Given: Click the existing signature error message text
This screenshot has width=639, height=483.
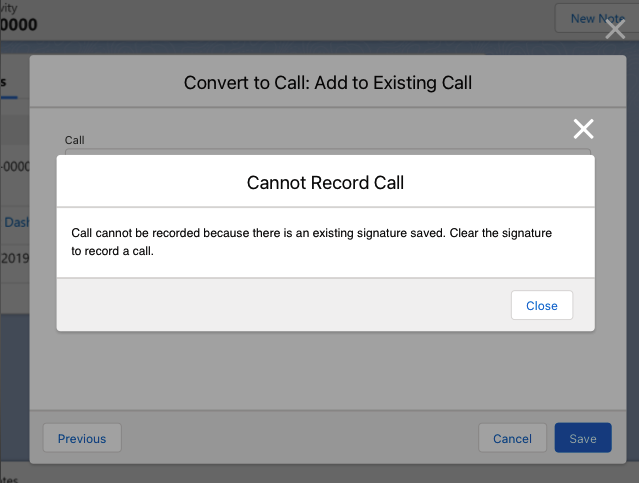Looking at the screenshot, I should [312, 241].
